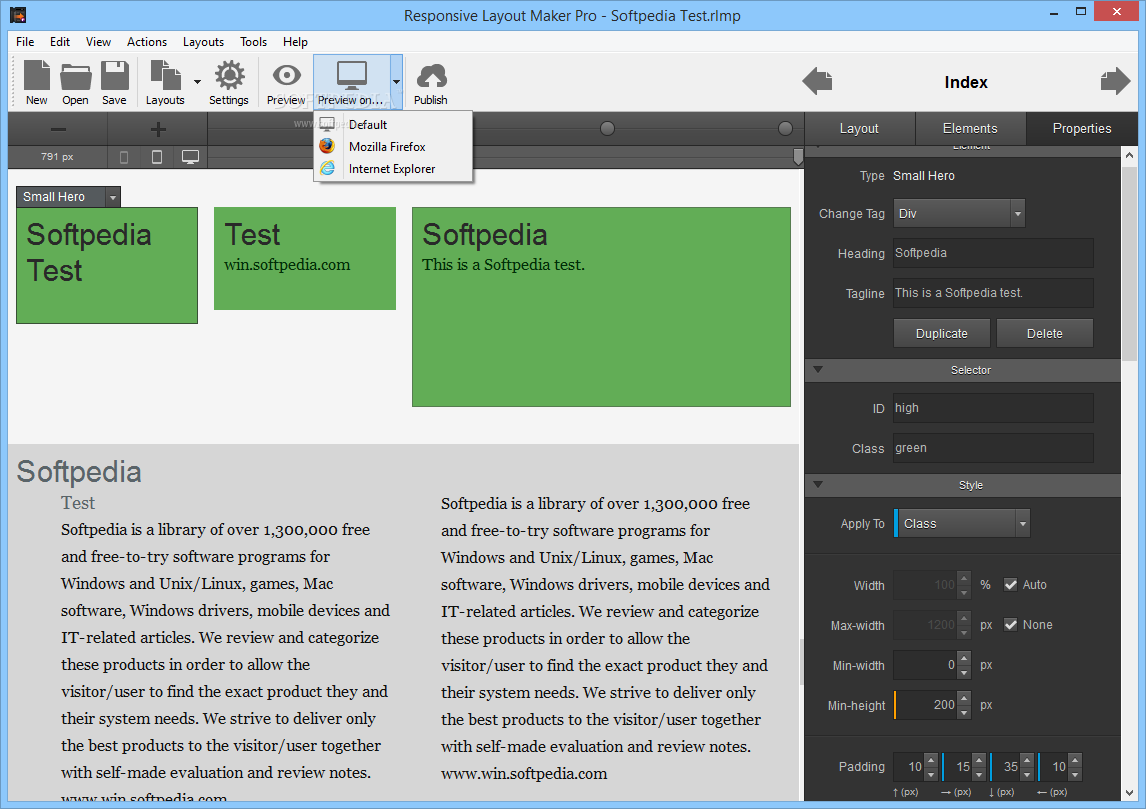Open the Edit menu
Image resolution: width=1146 pixels, height=809 pixels.
tap(60, 42)
